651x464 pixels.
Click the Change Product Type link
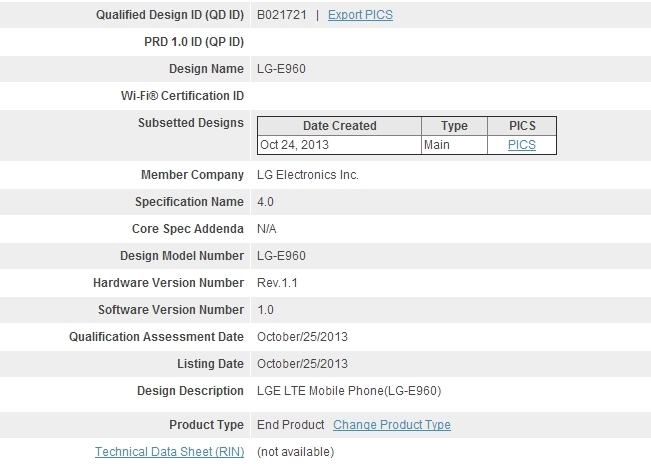[392, 424]
